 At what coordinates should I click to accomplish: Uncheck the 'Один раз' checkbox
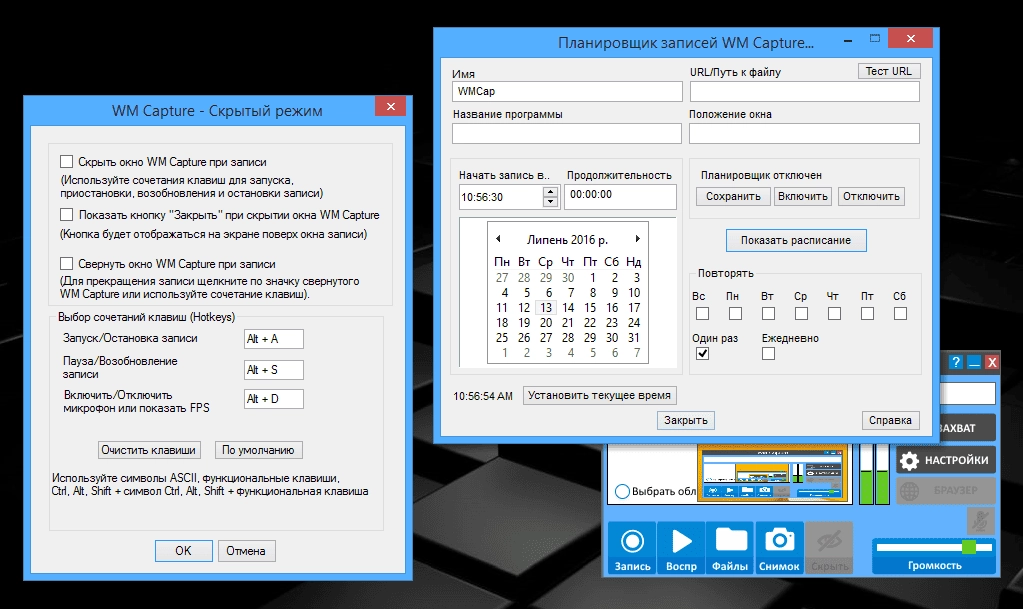tap(702, 354)
